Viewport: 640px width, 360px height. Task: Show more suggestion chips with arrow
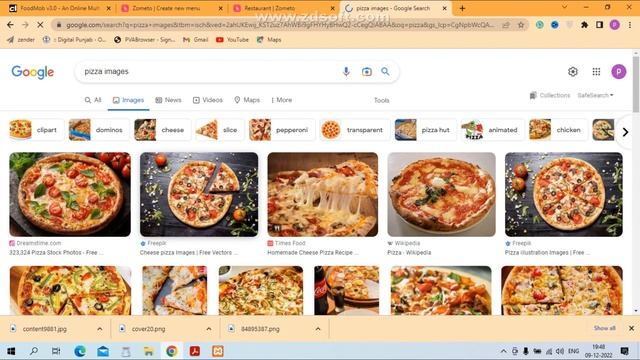click(625, 132)
